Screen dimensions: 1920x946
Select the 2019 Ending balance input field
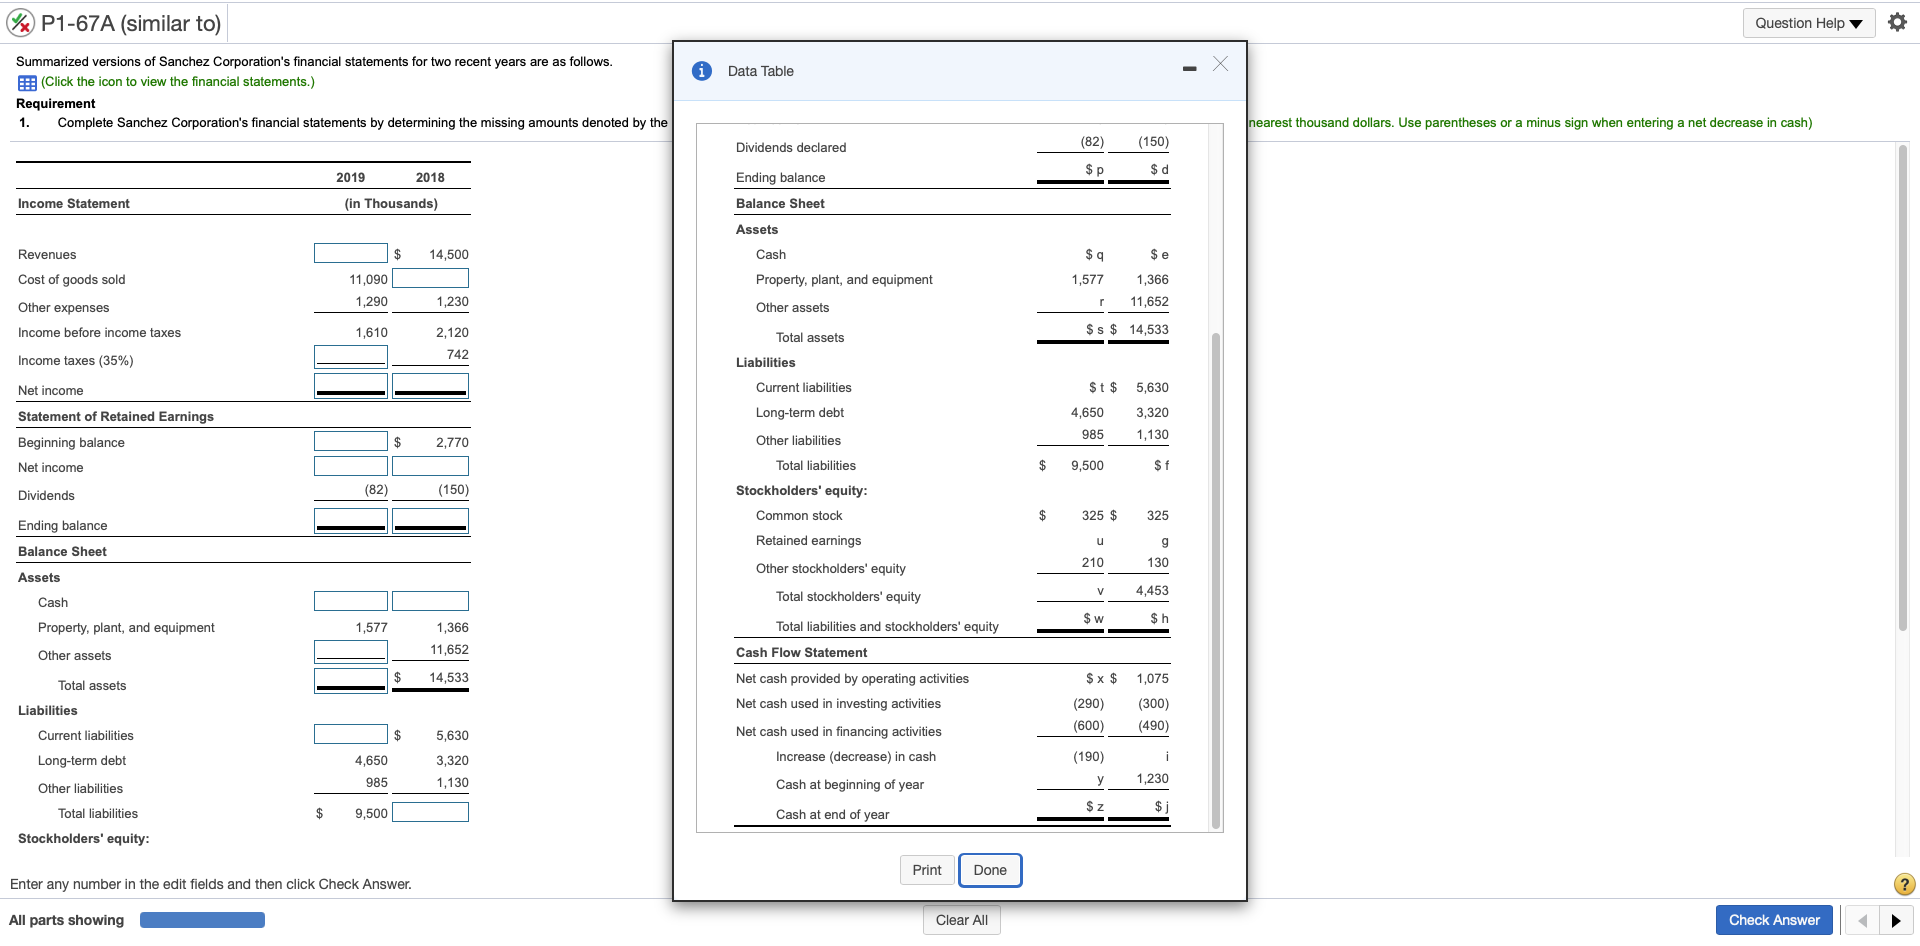pos(351,520)
